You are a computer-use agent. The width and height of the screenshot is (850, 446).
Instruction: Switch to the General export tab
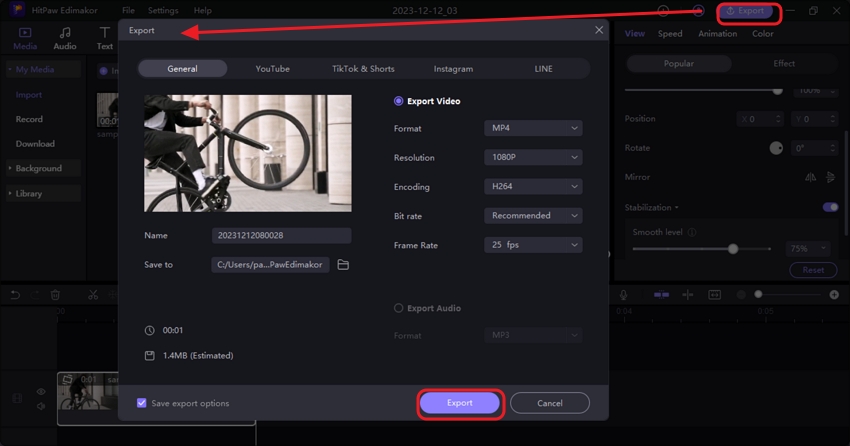tap(182, 69)
